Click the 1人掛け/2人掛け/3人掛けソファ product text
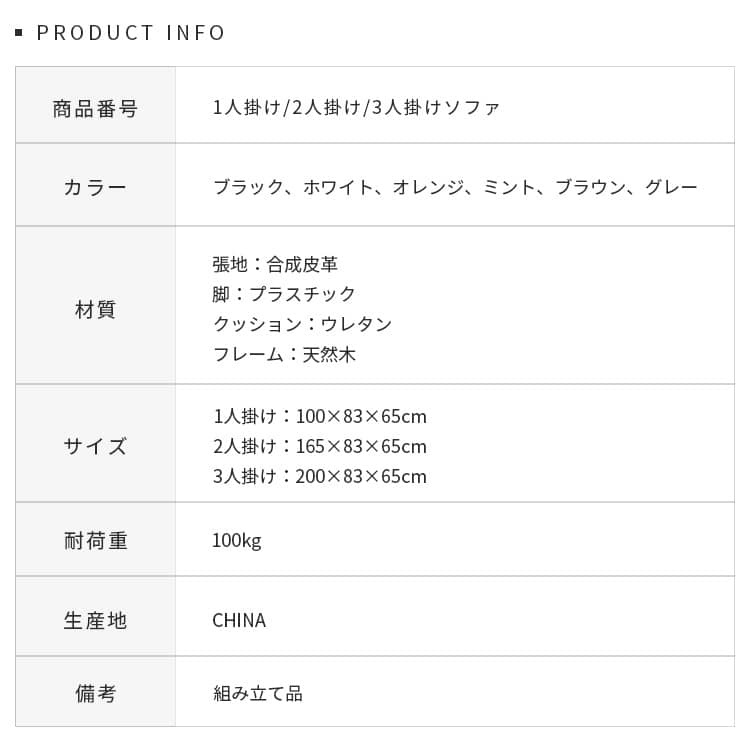This screenshot has width=750, height=750. (x=356, y=108)
